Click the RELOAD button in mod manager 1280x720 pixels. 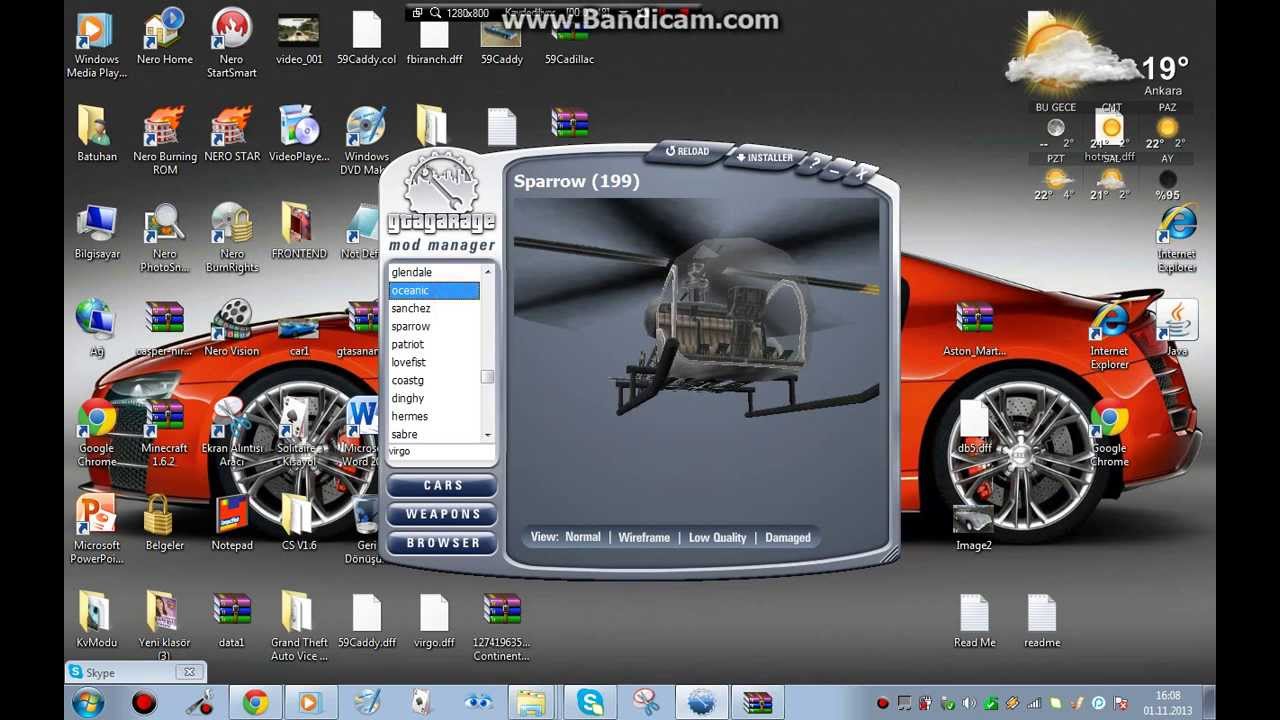[688, 152]
